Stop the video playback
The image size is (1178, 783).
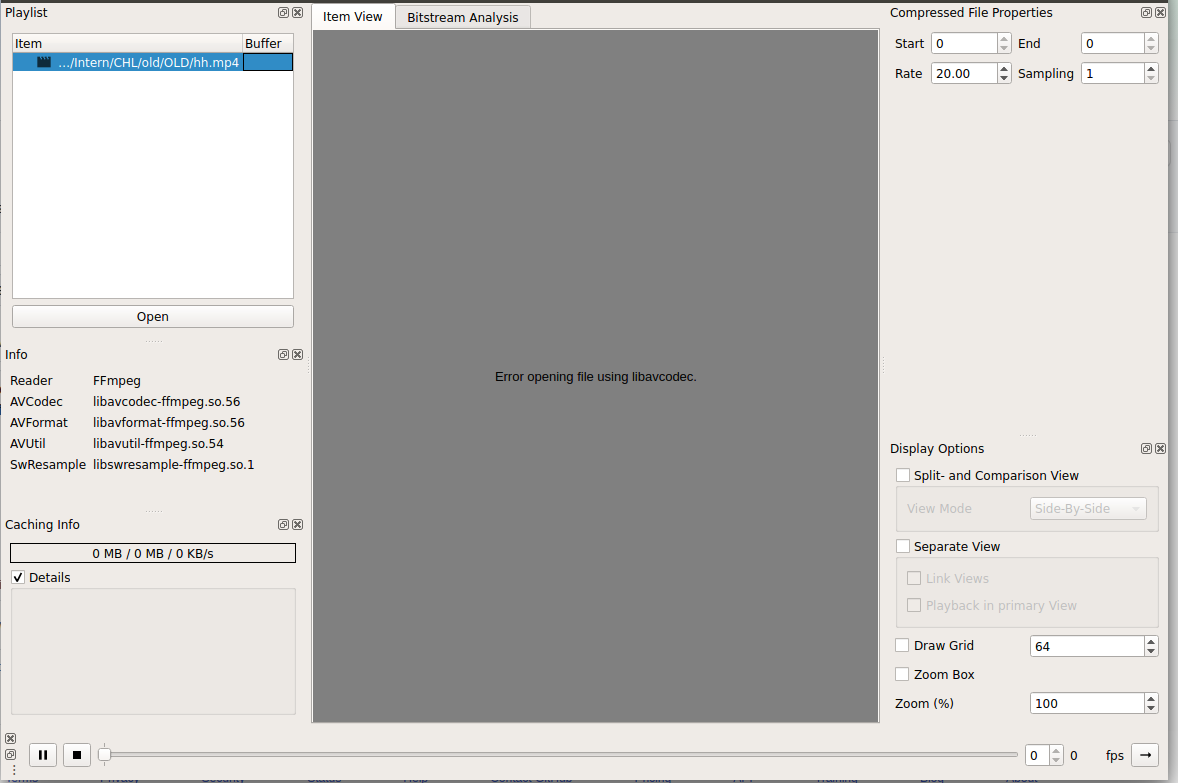pyautogui.click(x=77, y=754)
